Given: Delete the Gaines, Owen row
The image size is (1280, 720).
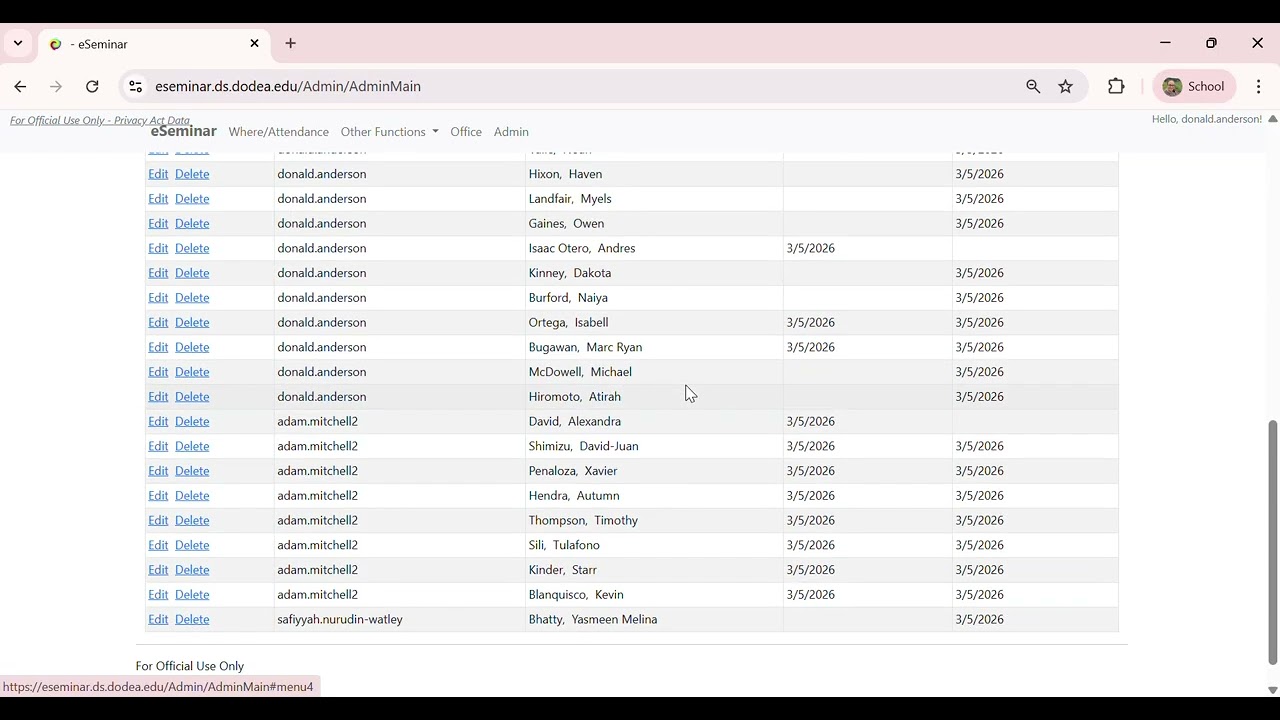Looking at the screenshot, I should [x=192, y=224].
